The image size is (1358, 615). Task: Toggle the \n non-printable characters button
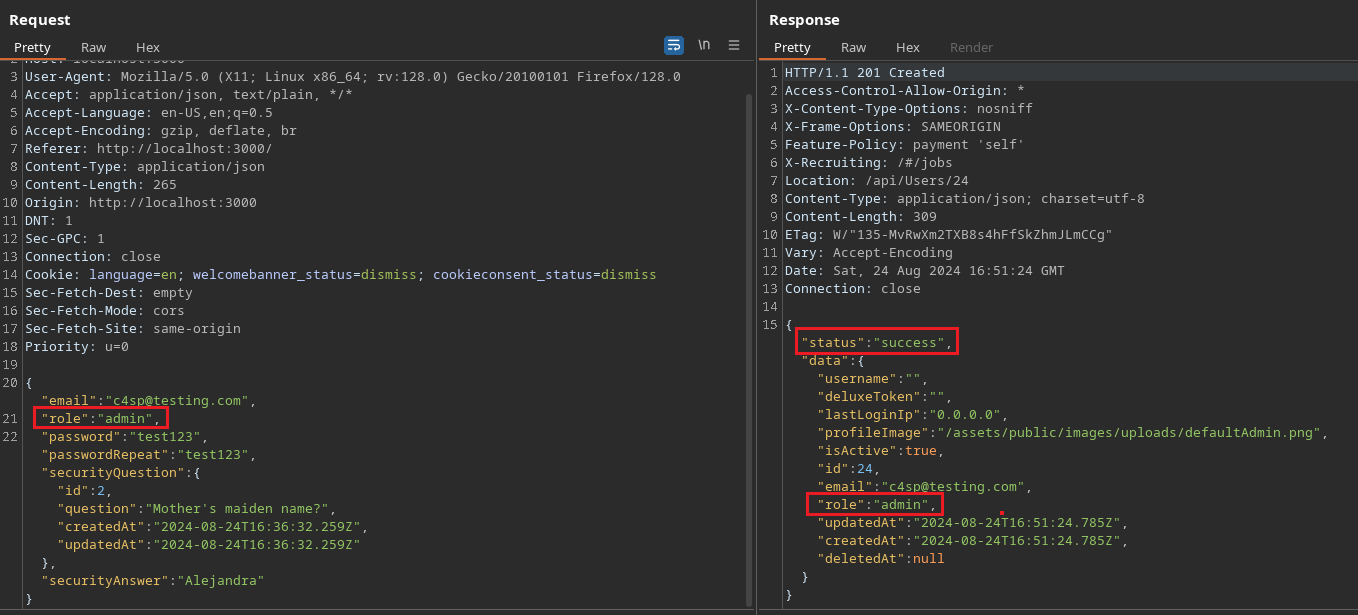point(704,45)
